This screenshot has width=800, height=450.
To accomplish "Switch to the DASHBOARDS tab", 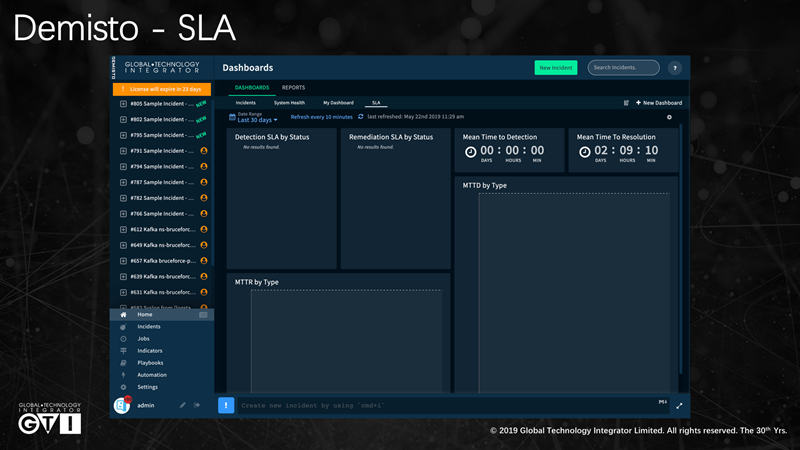I will (x=252, y=88).
